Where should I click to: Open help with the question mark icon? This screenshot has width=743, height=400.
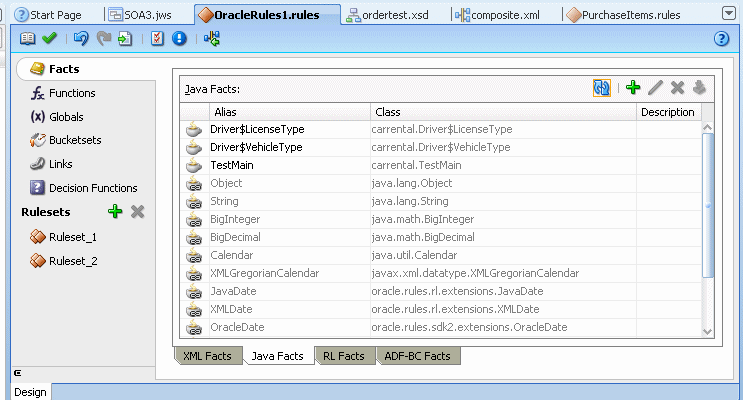pyautogui.click(x=721, y=38)
